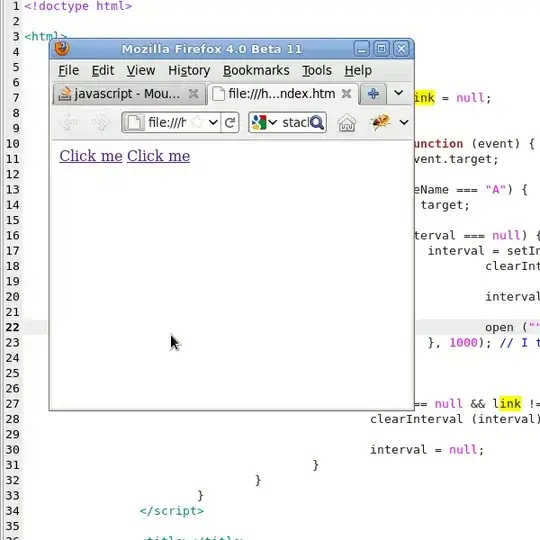The image size is (540, 540).
Task: Focus the file:/// address input field
Action: (167, 122)
